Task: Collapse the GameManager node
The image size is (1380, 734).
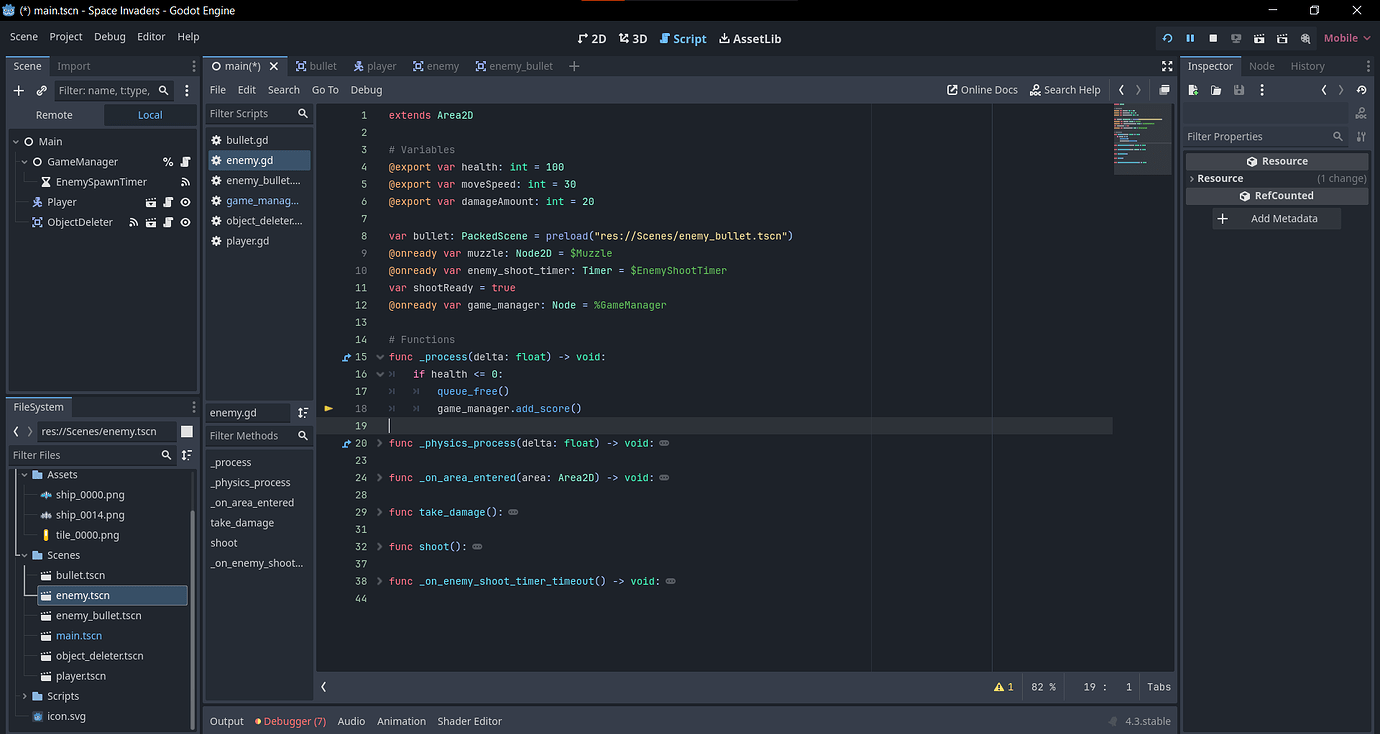Action: [25, 162]
